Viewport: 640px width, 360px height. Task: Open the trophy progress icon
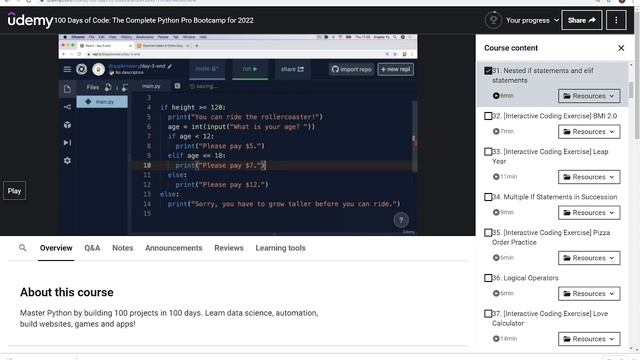coord(493,20)
